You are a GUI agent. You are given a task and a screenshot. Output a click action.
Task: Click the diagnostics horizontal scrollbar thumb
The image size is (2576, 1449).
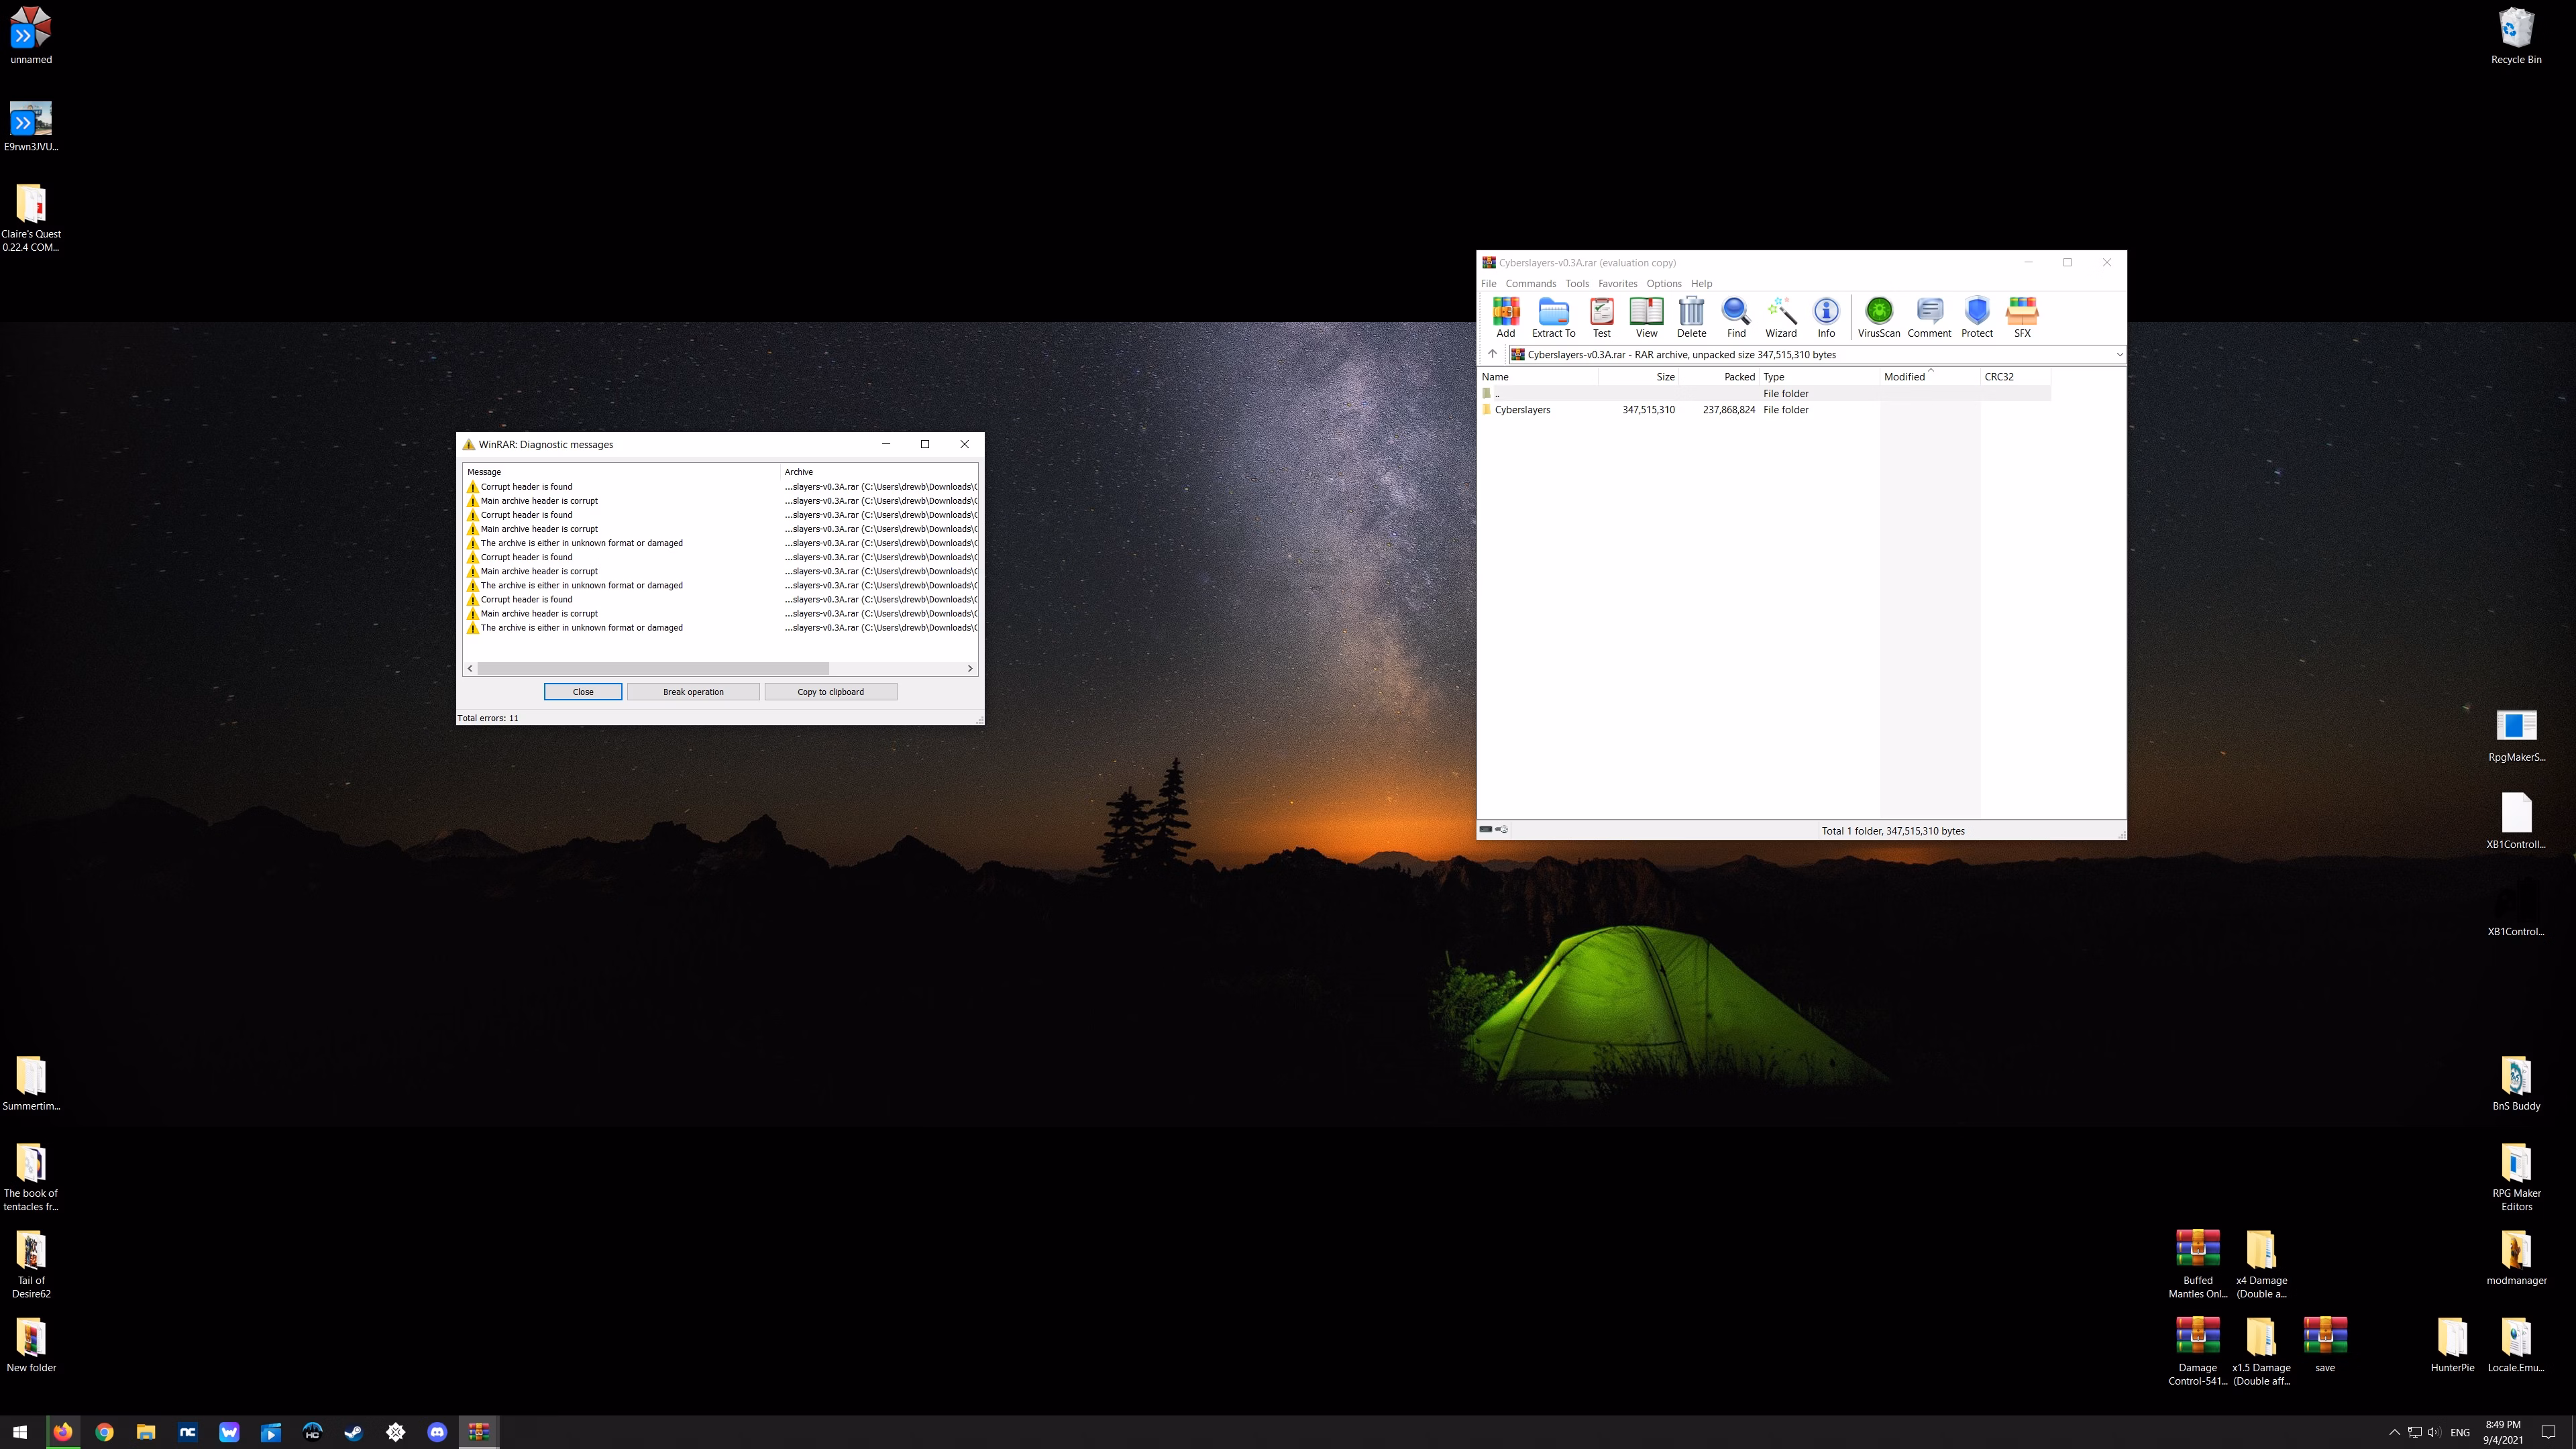coord(653,668)
